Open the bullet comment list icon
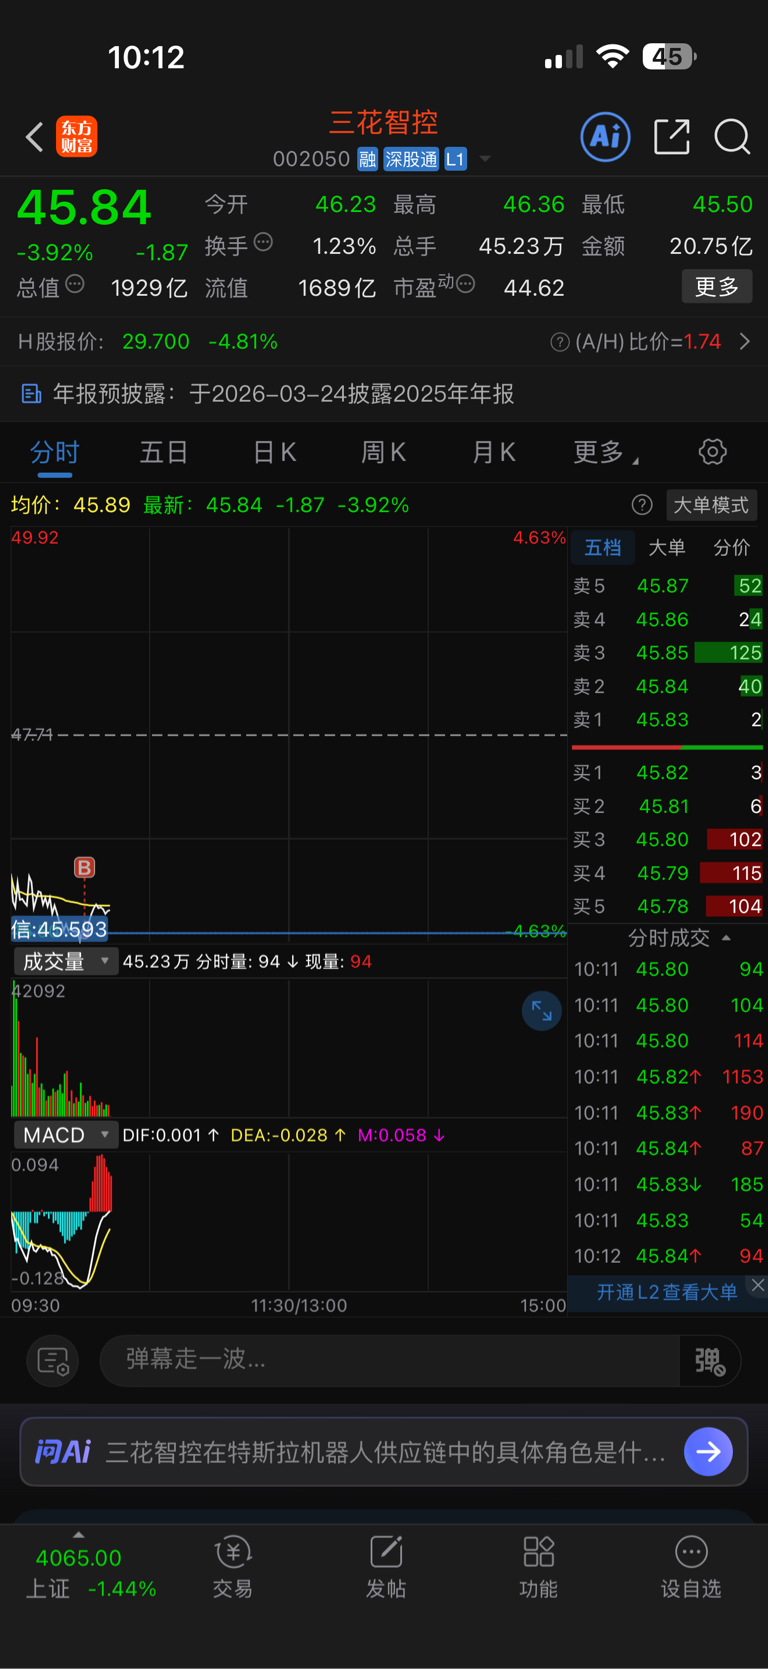 coord(52,1360)
